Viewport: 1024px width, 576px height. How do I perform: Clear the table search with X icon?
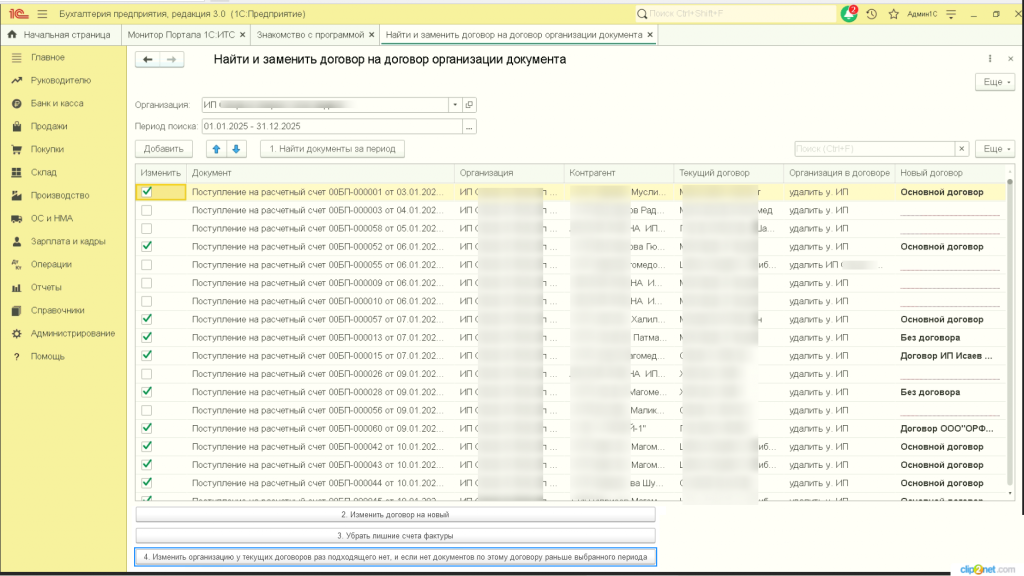(x=962, y=149)
